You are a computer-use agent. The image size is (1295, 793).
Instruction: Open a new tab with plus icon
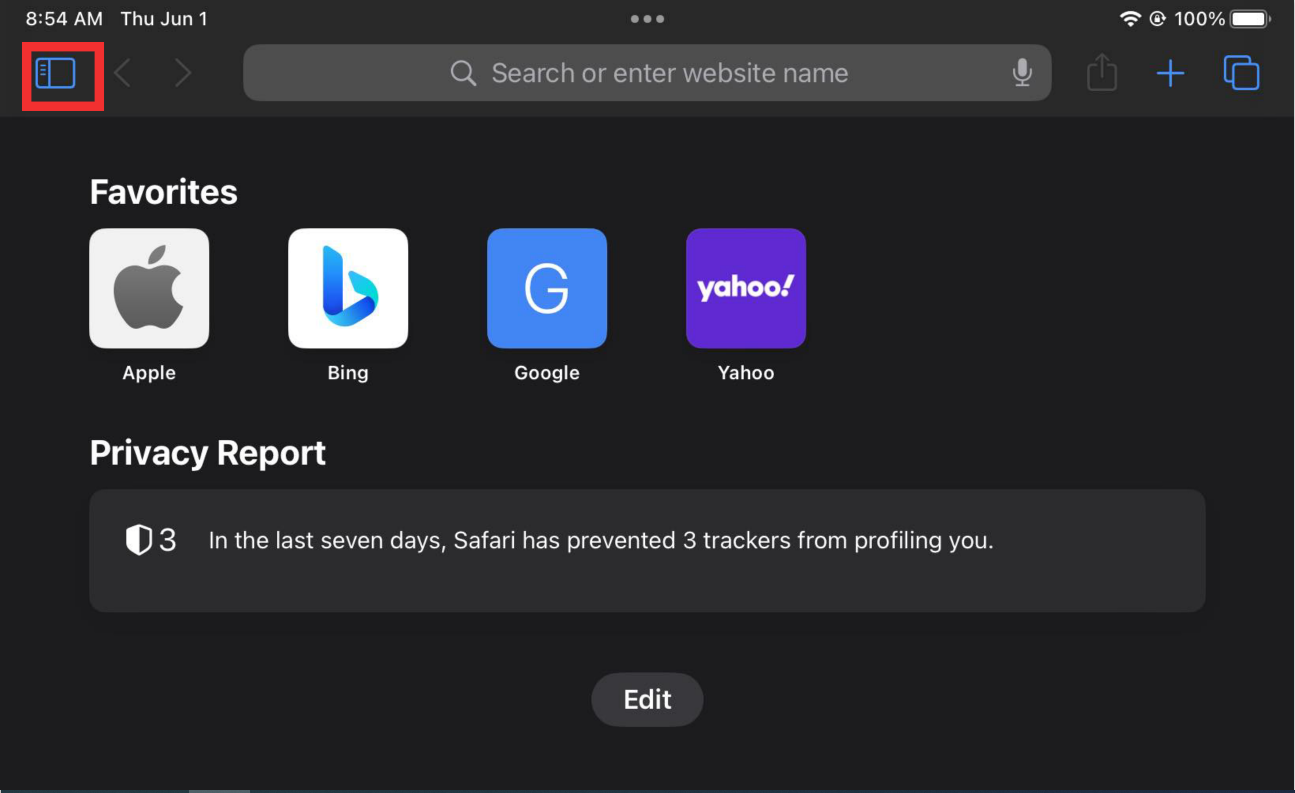point(1170,73)
